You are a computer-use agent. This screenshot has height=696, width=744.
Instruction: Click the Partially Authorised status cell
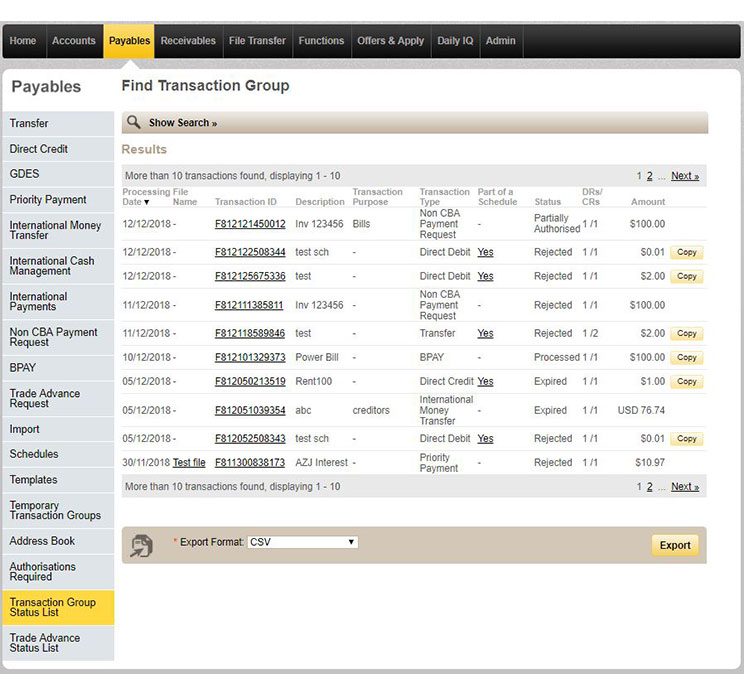pyautogui.click(x=557, y=223)
